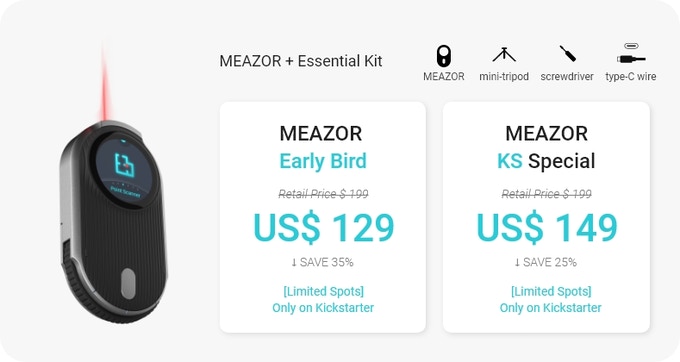Click Limited Spots link under Early Bird
This screenshot has width=680, height=362.
coord(324,291)
